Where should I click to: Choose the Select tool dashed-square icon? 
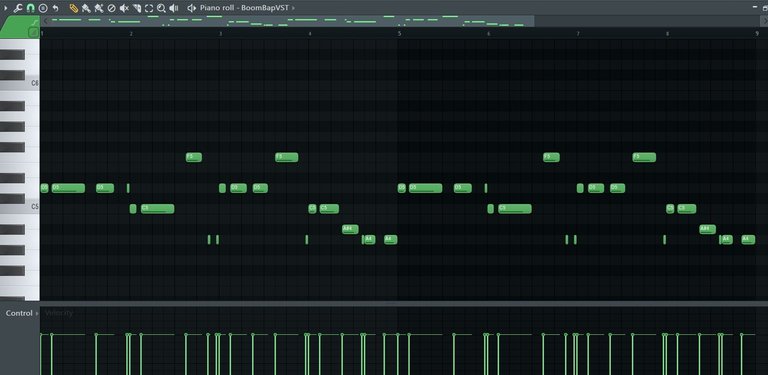149,8
